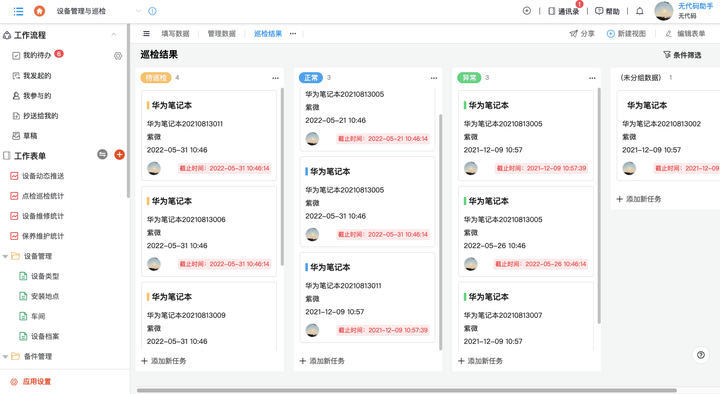720x394 pixels.
Task: Collapse the 设备管理 folder
Action: click(x=6, y=256)
